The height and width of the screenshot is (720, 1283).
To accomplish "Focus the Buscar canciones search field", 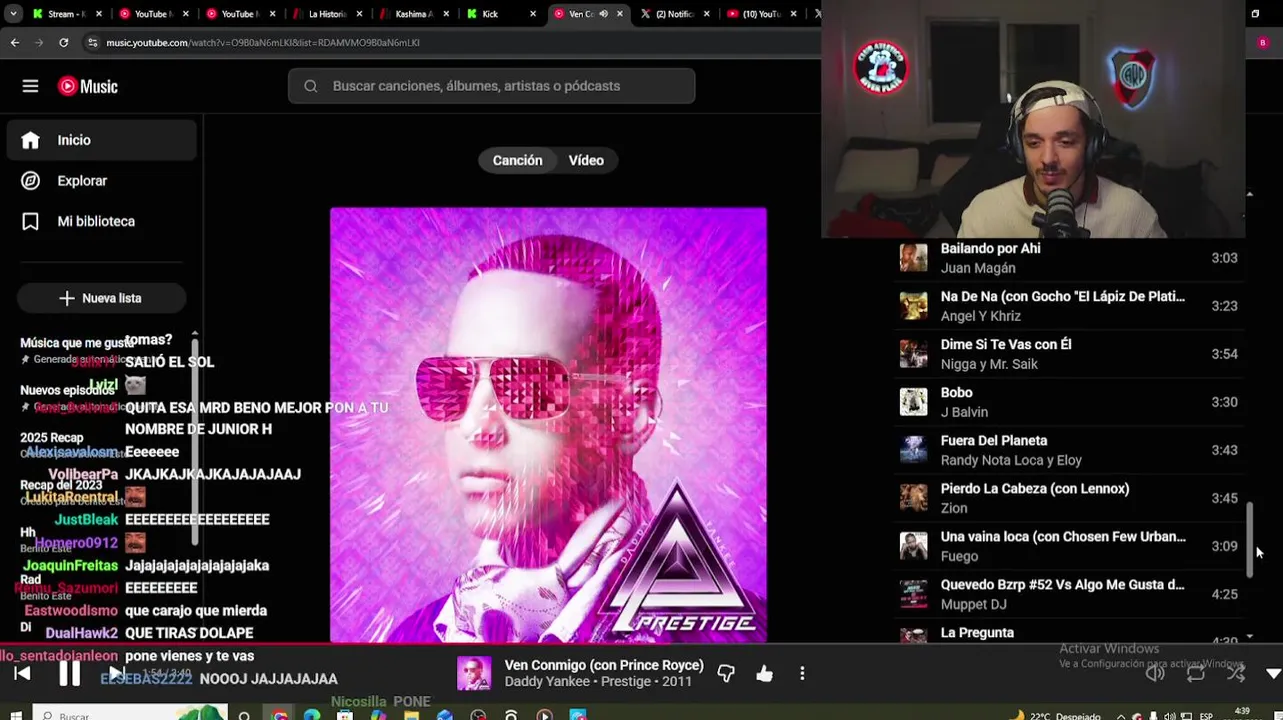I will coord(491,86).
